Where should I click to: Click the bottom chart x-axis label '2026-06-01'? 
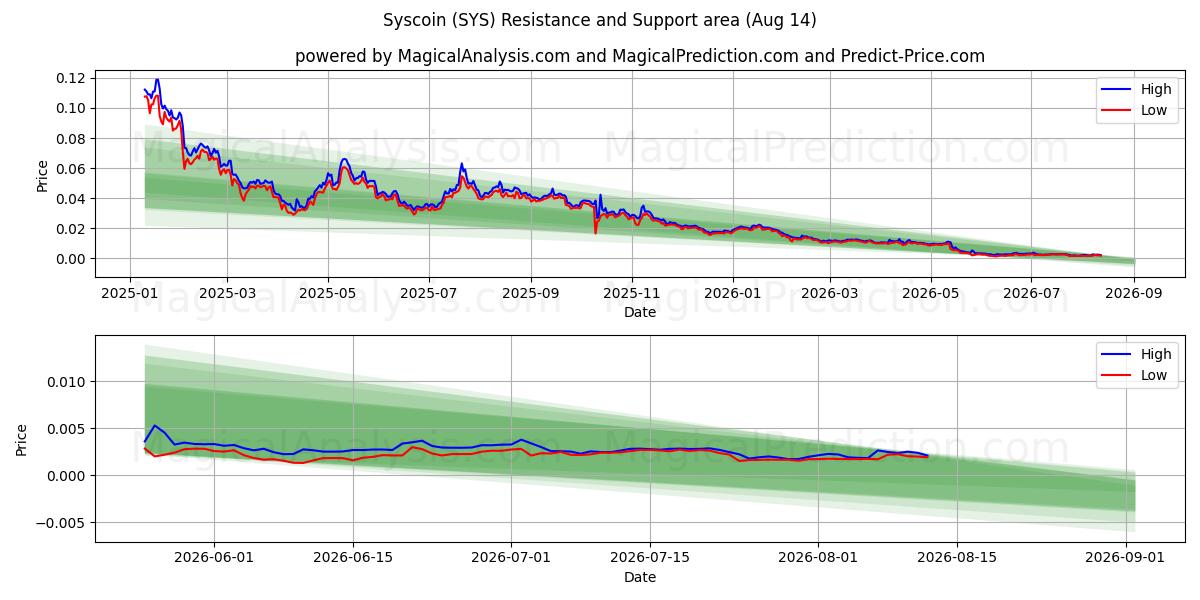pyautogui.click(x=212, y=559)
